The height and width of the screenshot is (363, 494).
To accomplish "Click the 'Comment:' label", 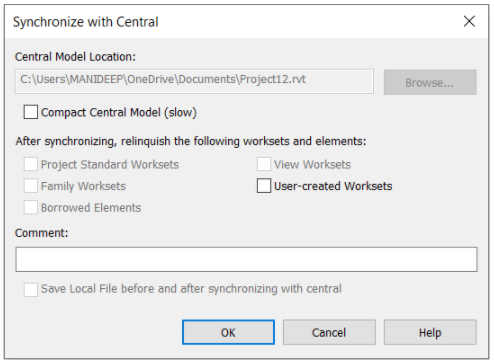I will [42, 233].
